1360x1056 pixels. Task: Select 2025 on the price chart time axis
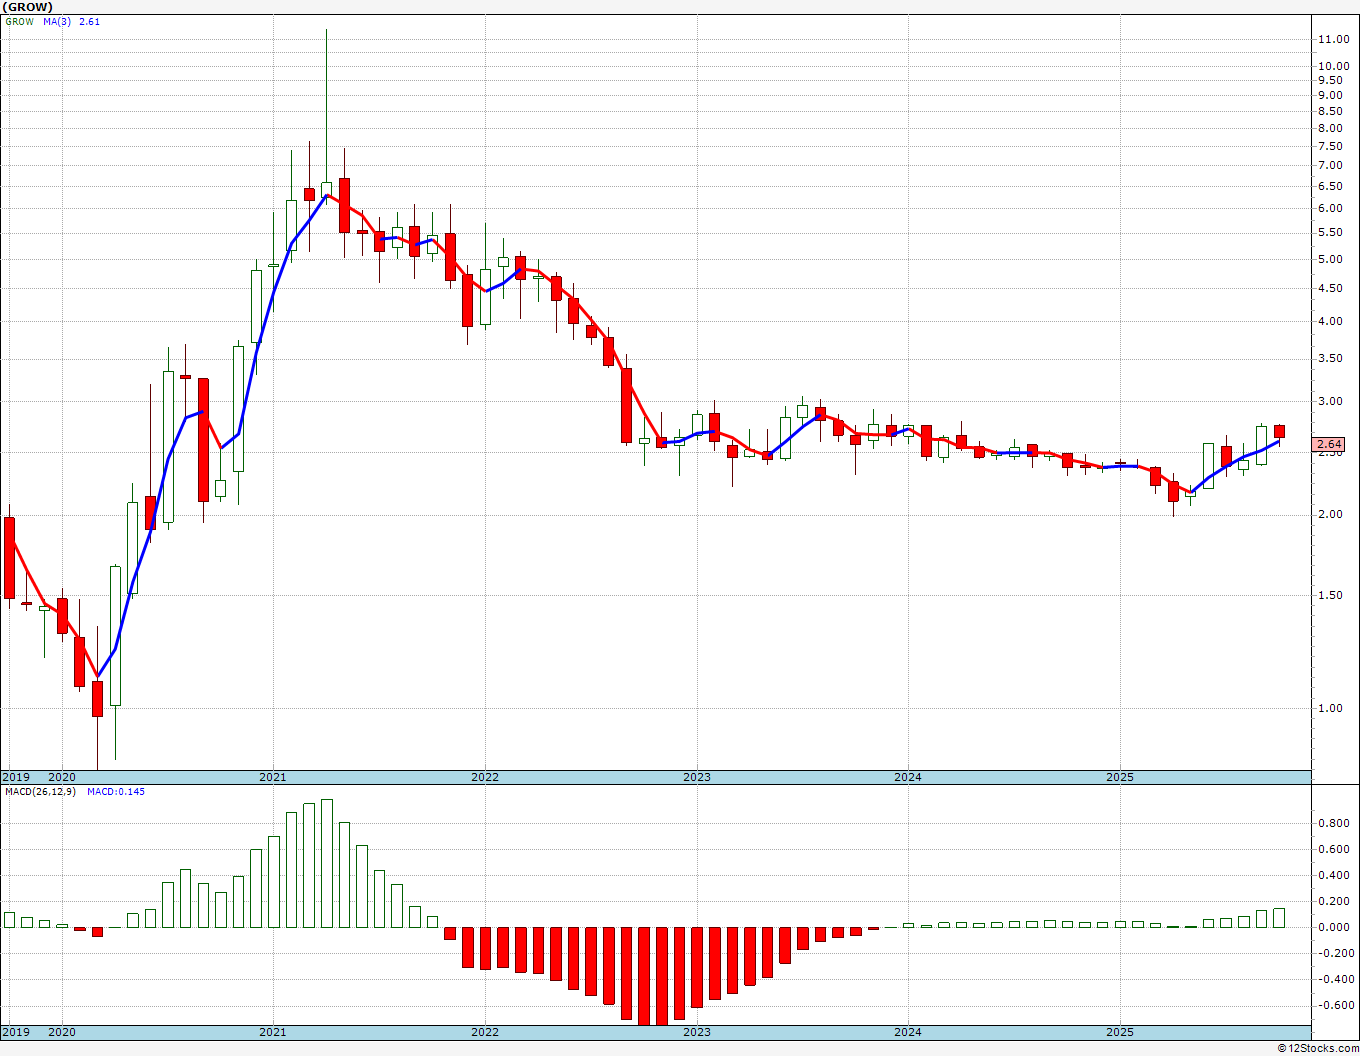[1120, 777]
